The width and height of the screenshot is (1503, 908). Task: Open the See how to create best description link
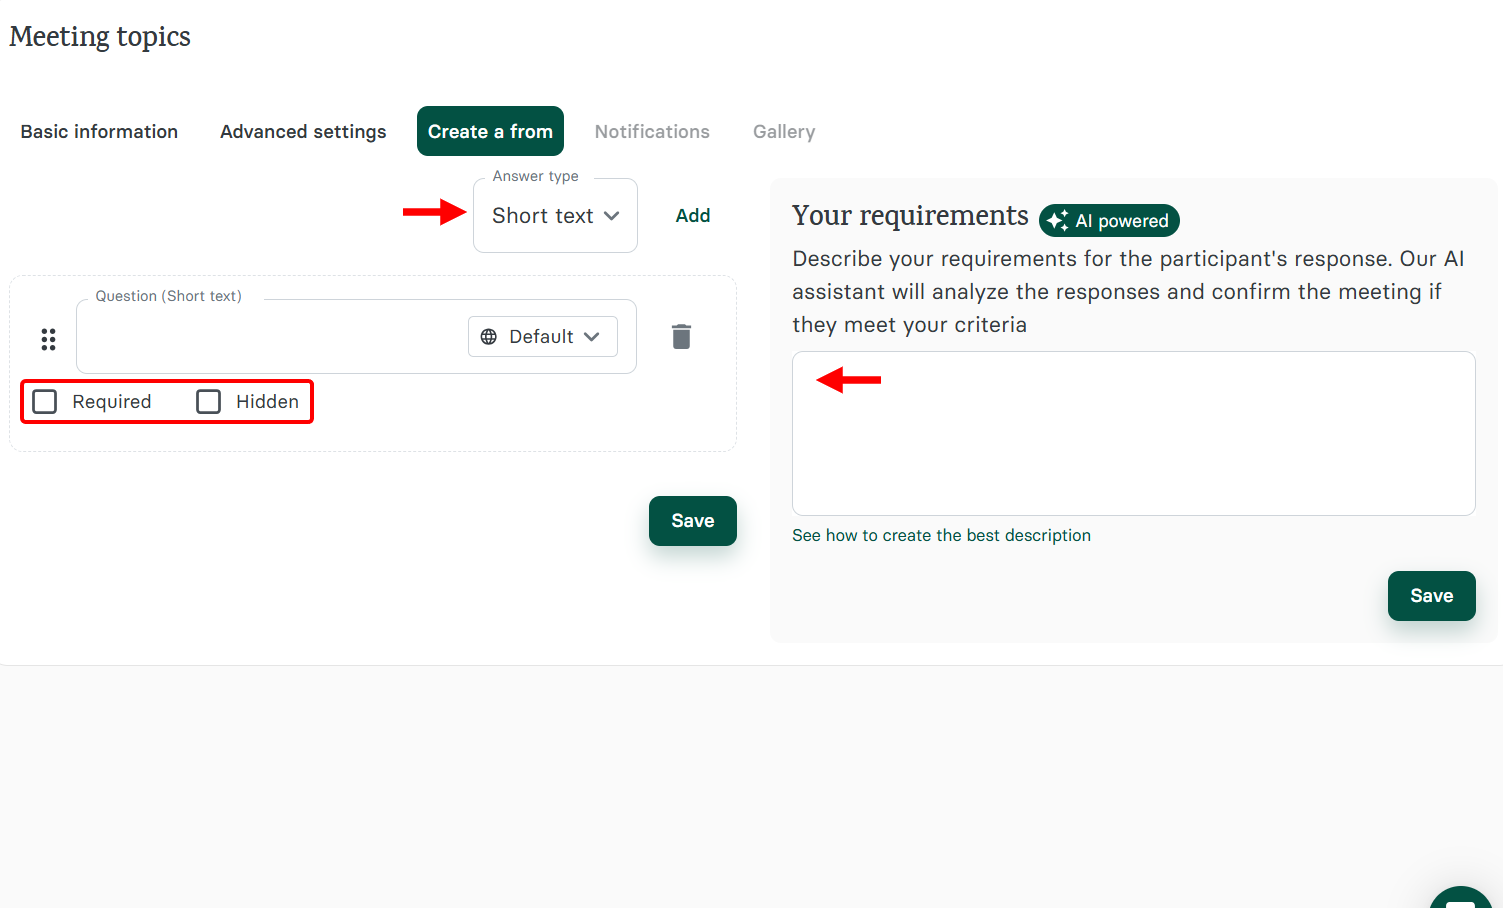(x=941, y=535)
